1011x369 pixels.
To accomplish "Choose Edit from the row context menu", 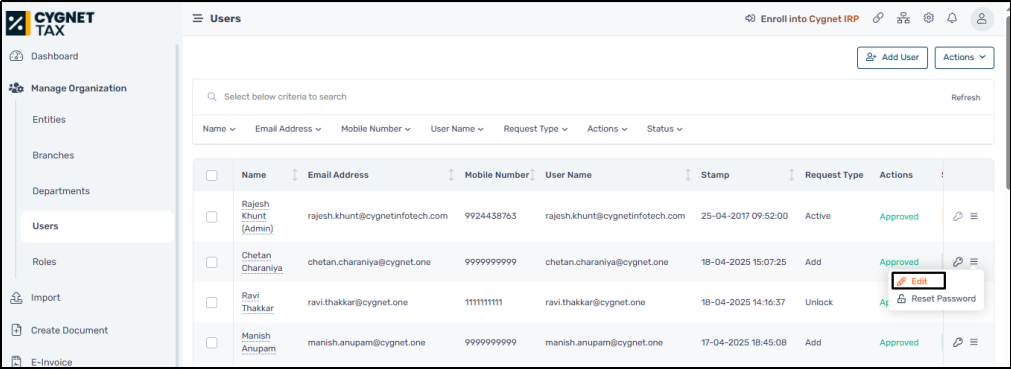I will 918,281.
